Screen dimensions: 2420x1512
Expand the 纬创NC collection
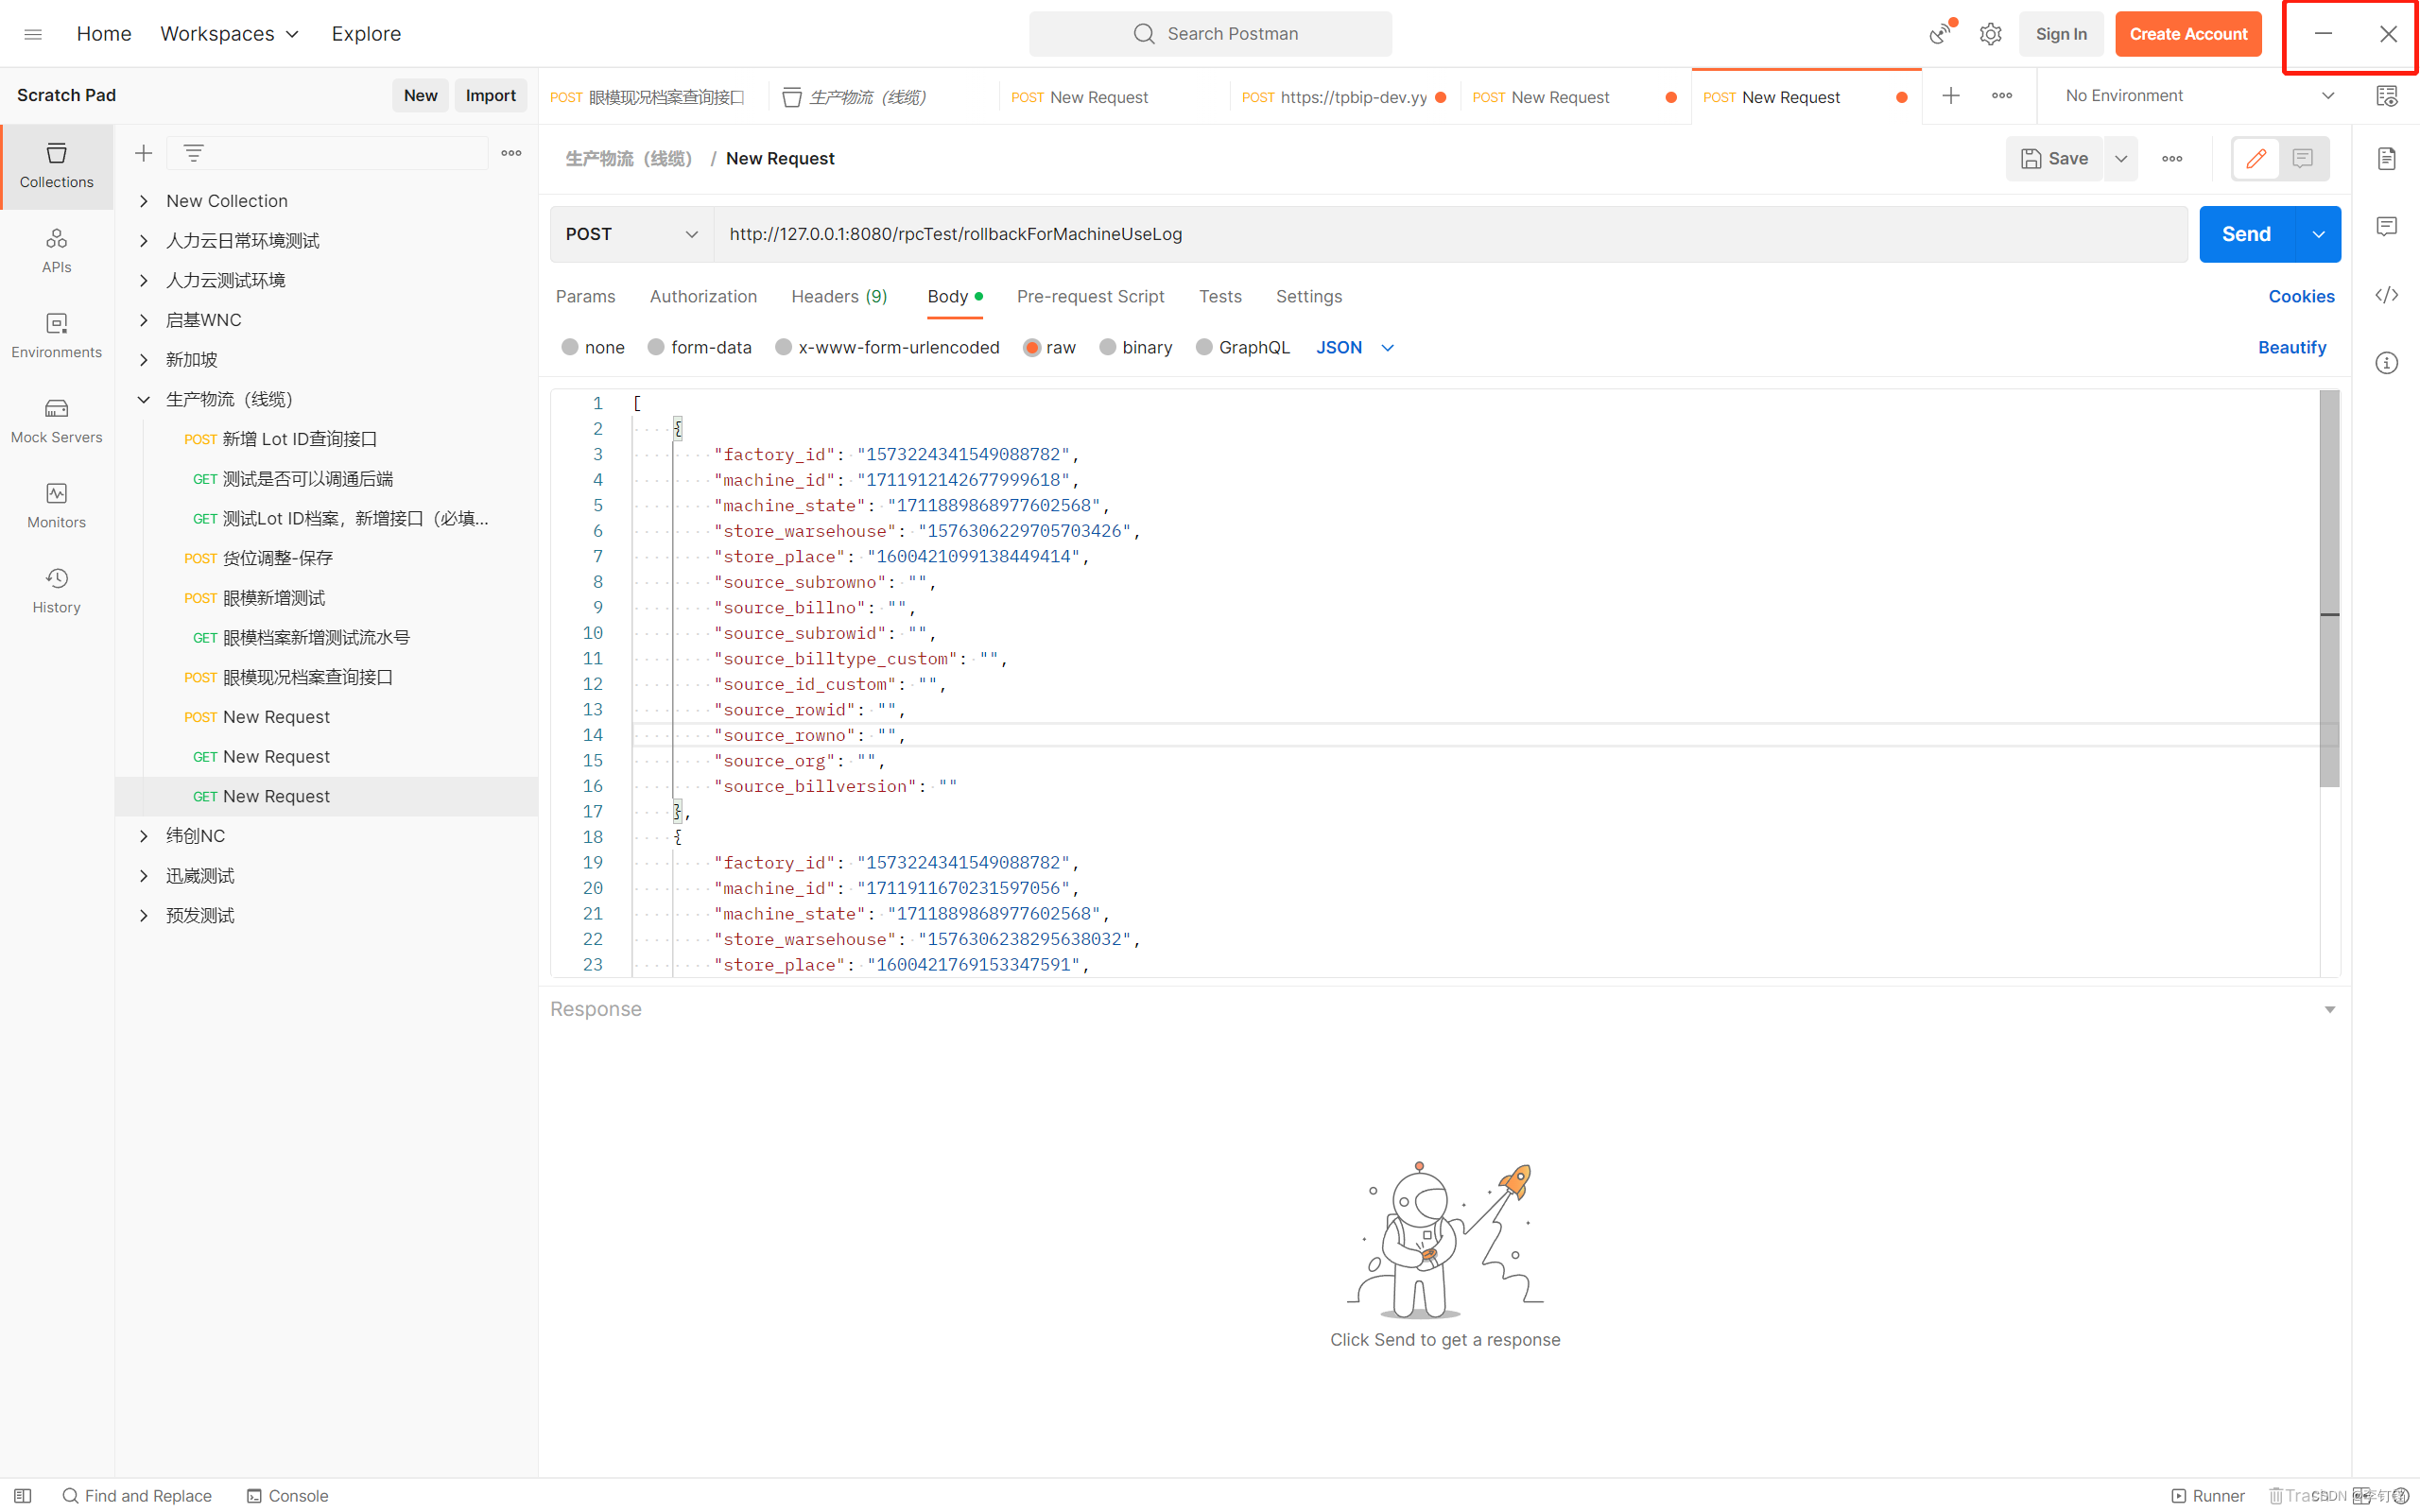pyautogui.click(x=144, y=836)
